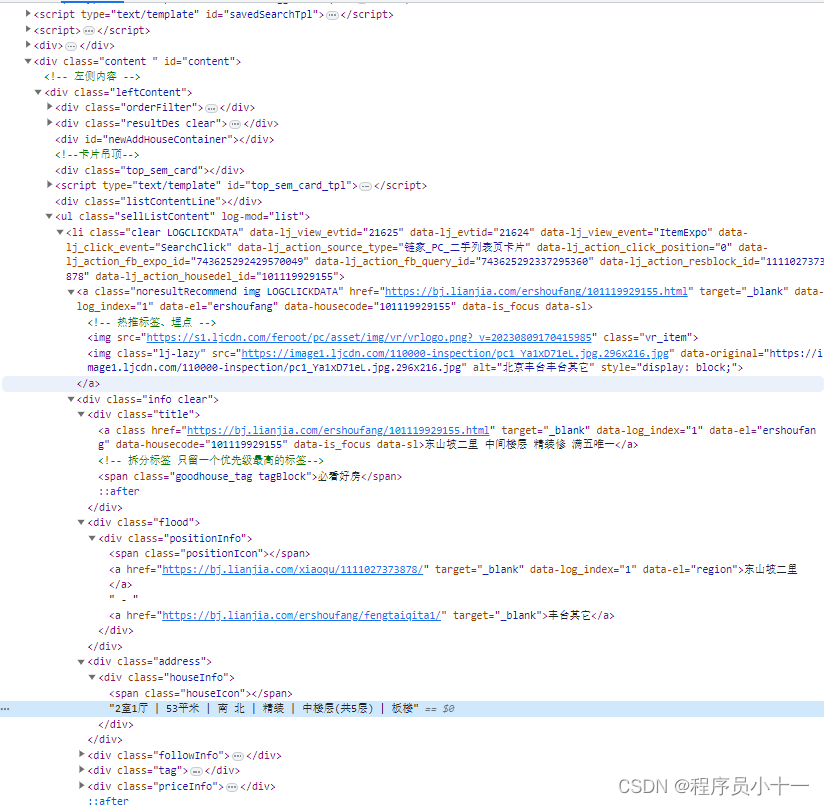Select the houseIcon span line

pos(201,693)
